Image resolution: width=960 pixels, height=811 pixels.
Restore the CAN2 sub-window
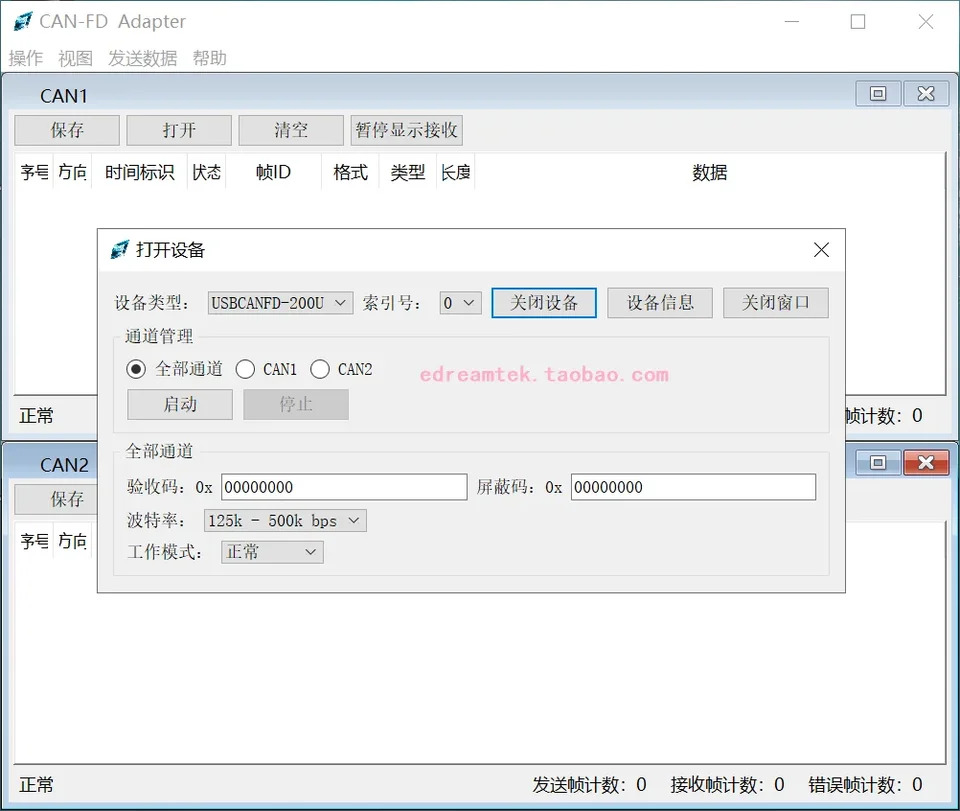878,463
